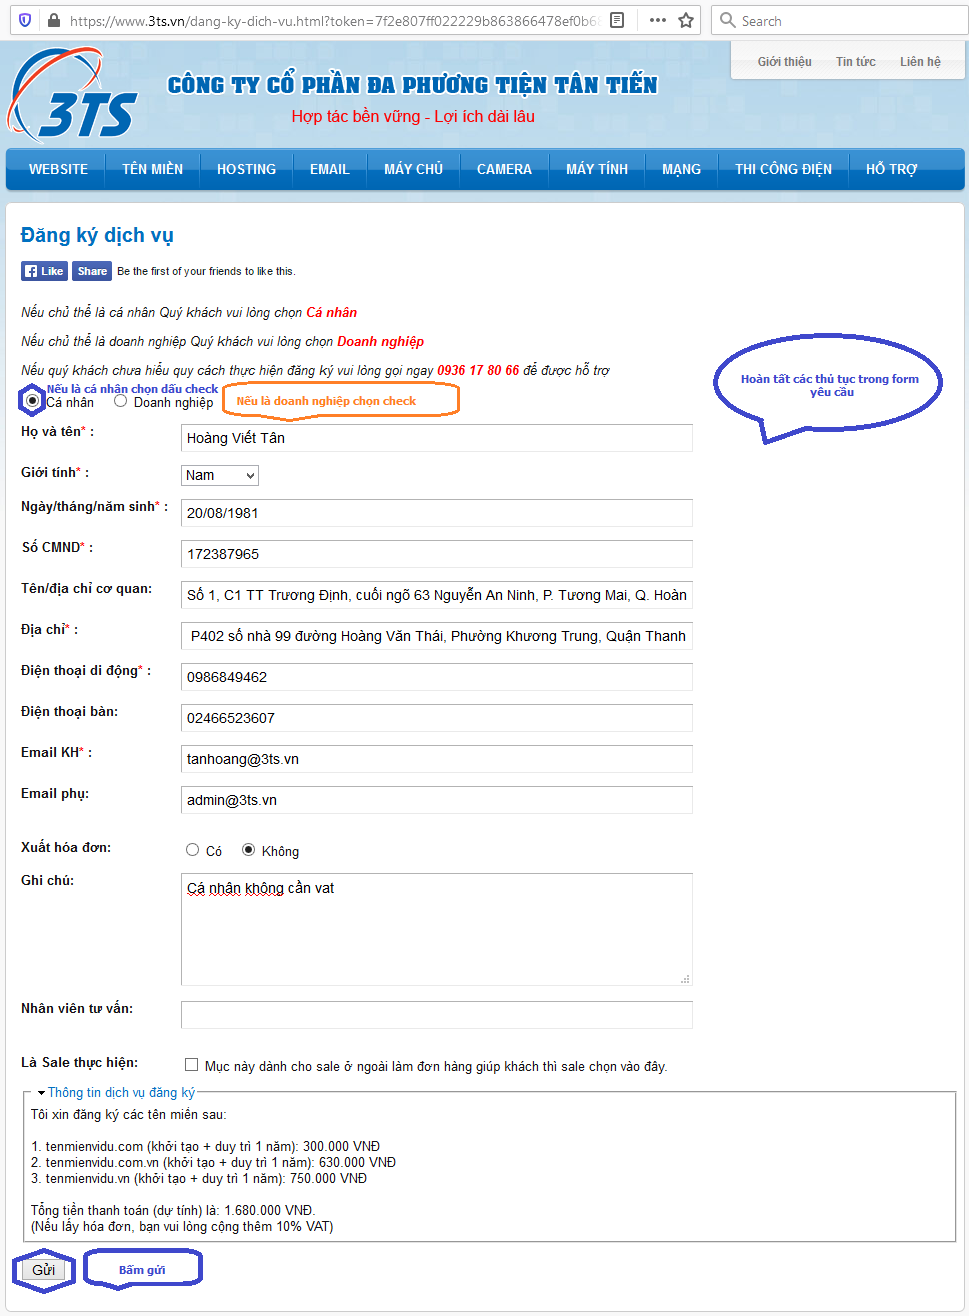Open the WEBSITE menu item

58,169
